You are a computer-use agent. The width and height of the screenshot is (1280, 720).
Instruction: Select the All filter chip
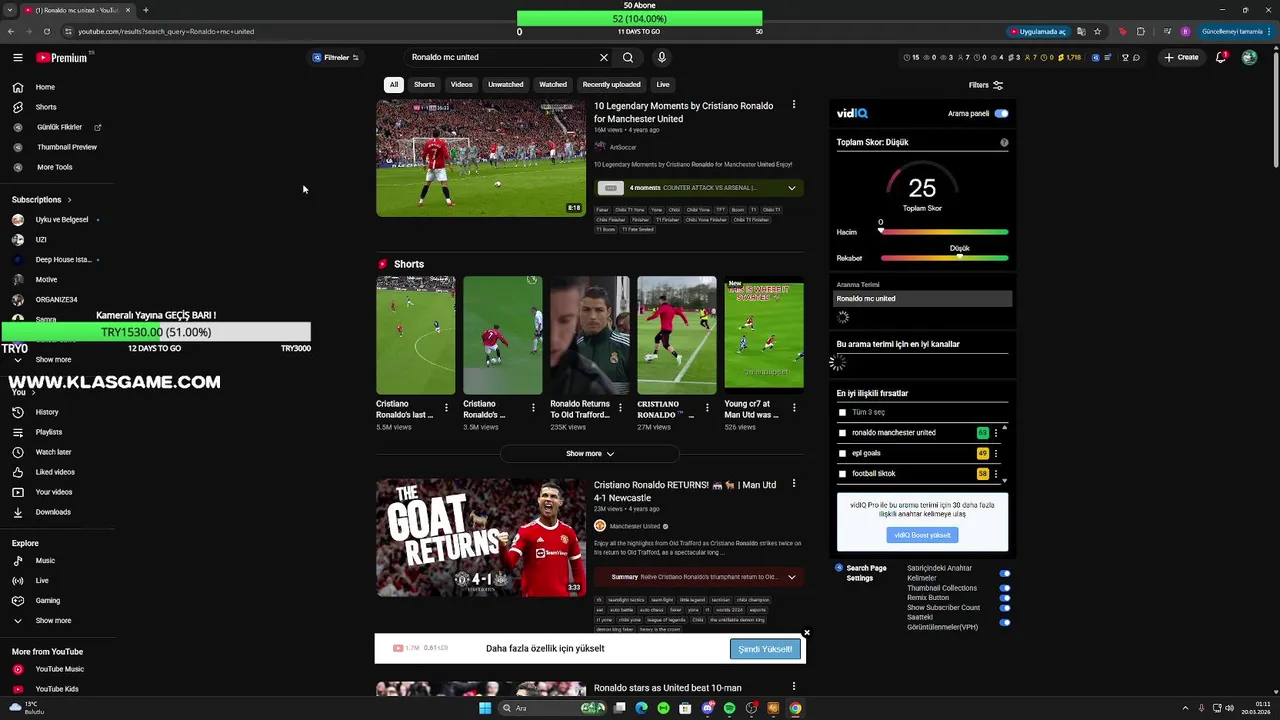click(x=394, y=85)
